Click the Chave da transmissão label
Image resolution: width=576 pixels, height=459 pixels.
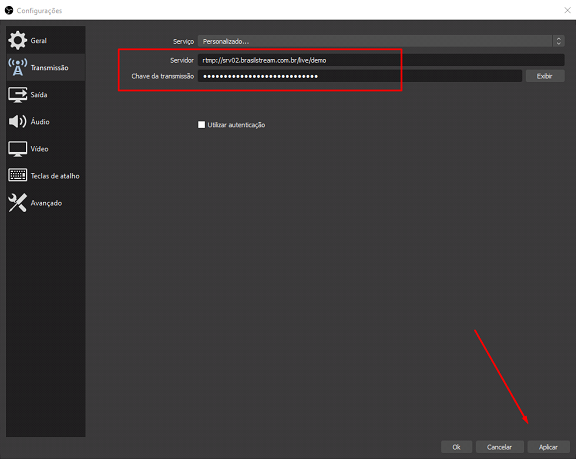163,76
